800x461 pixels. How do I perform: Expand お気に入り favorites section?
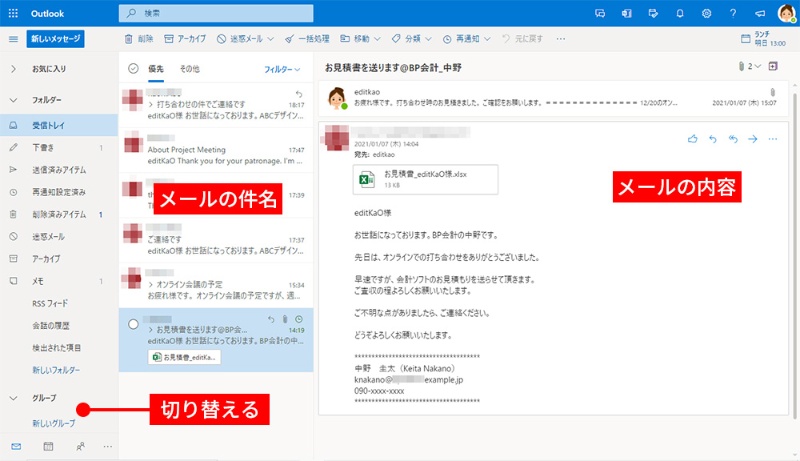coord(13,69)
